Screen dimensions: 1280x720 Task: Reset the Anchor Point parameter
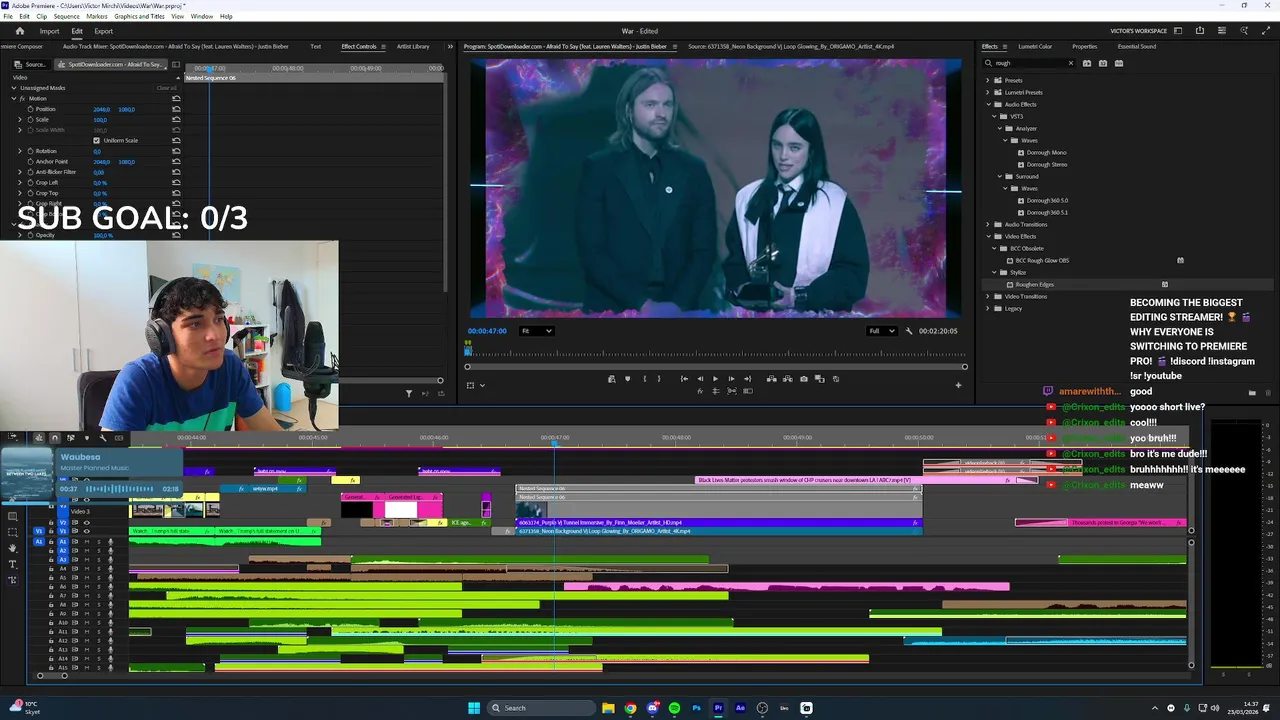click(x=176, y=161)
